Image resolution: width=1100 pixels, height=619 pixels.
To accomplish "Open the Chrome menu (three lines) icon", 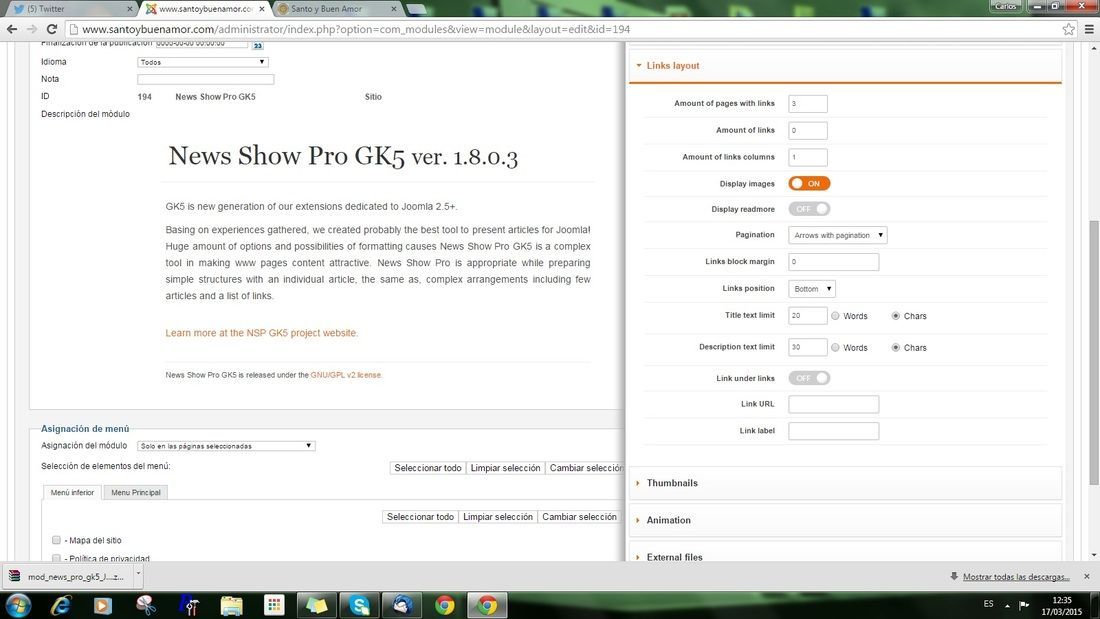I will (x=1089, y=29).
